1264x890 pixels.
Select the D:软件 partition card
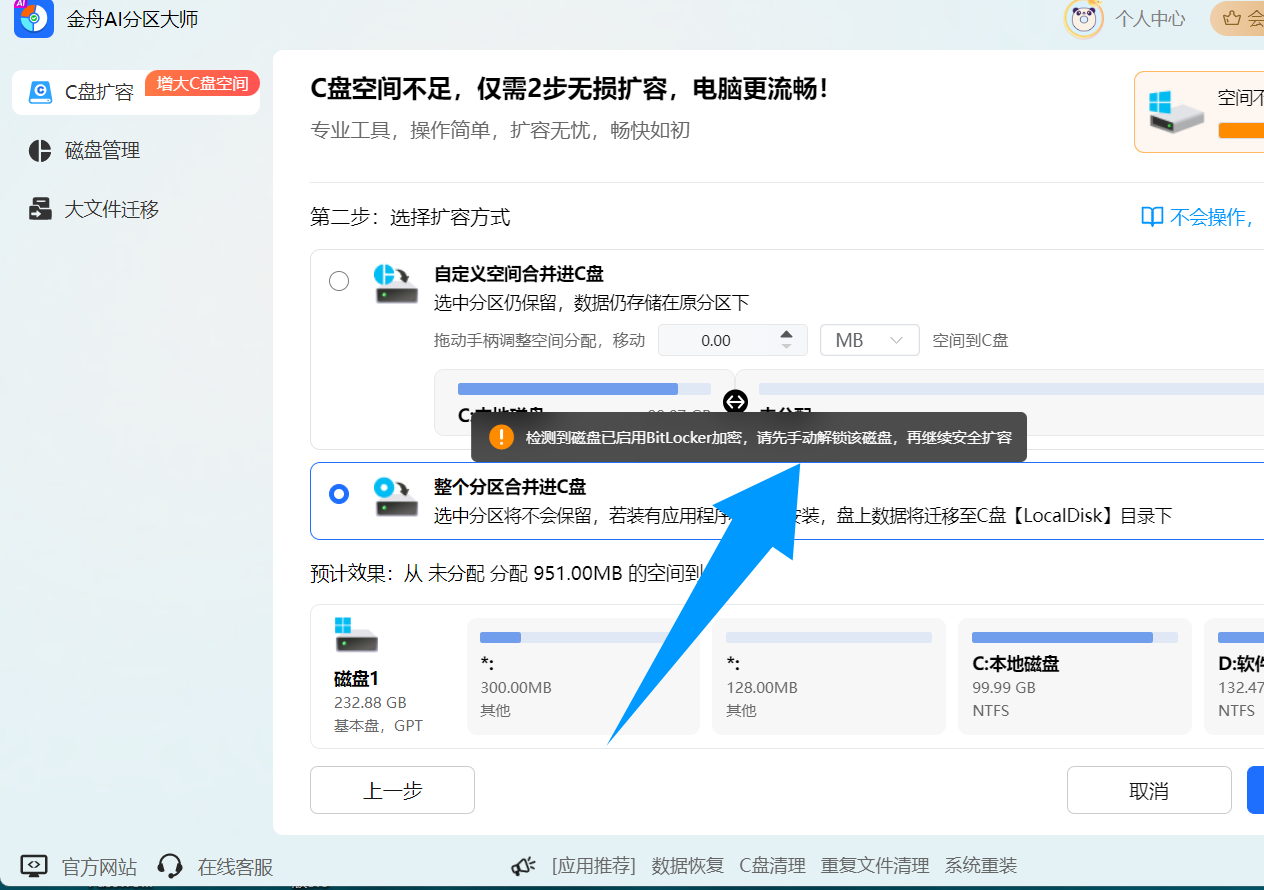(x=1235, y=676)
